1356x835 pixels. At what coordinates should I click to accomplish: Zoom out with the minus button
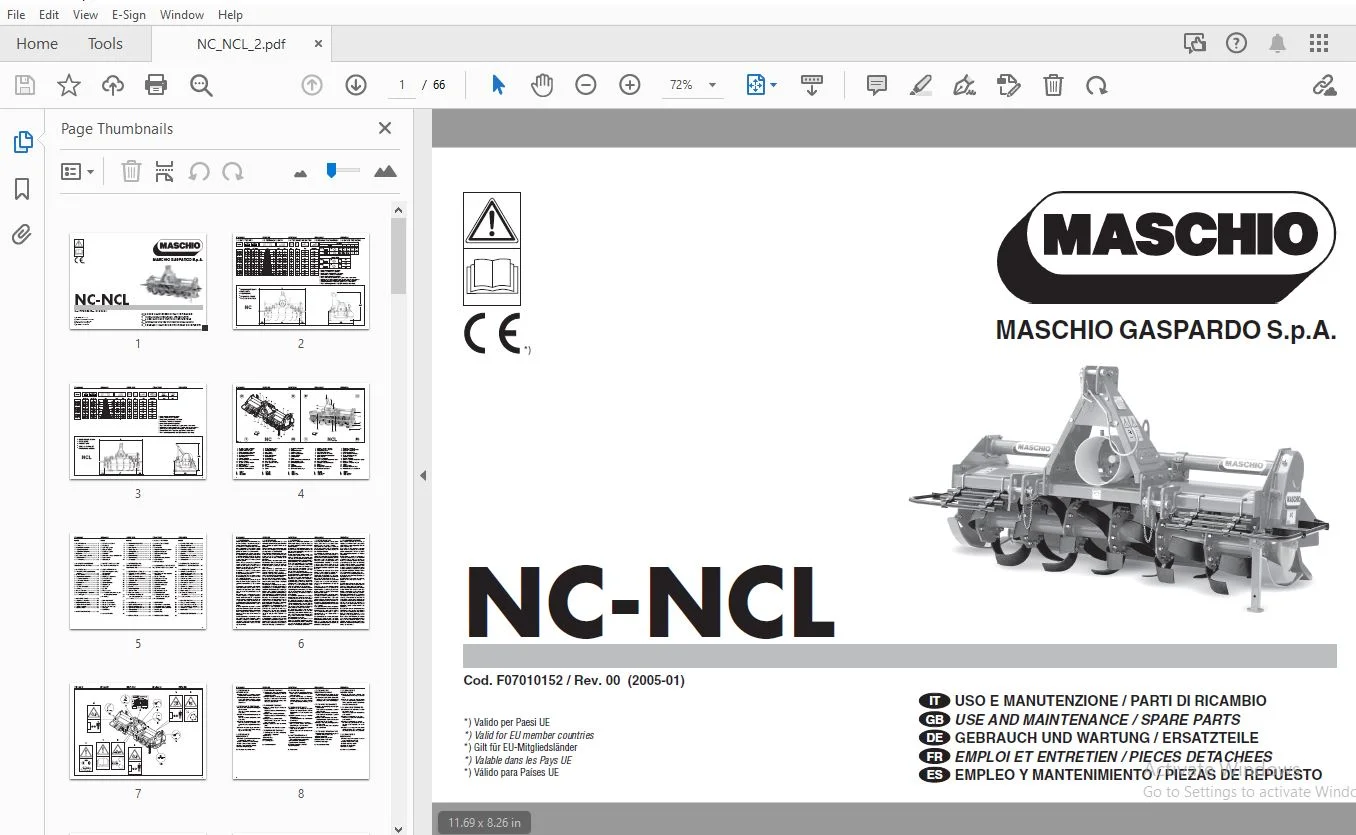point(586,86)
